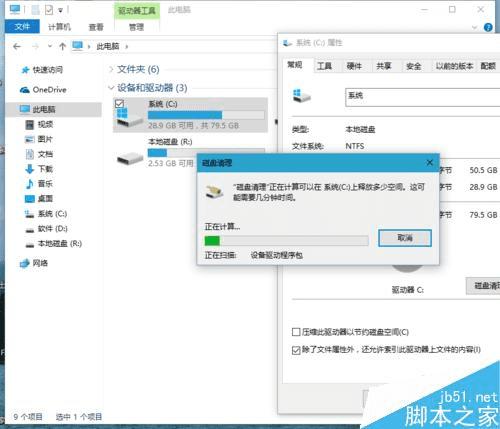
Task: Open 以前的版本 tab in properties
Action: click(454, 66)
